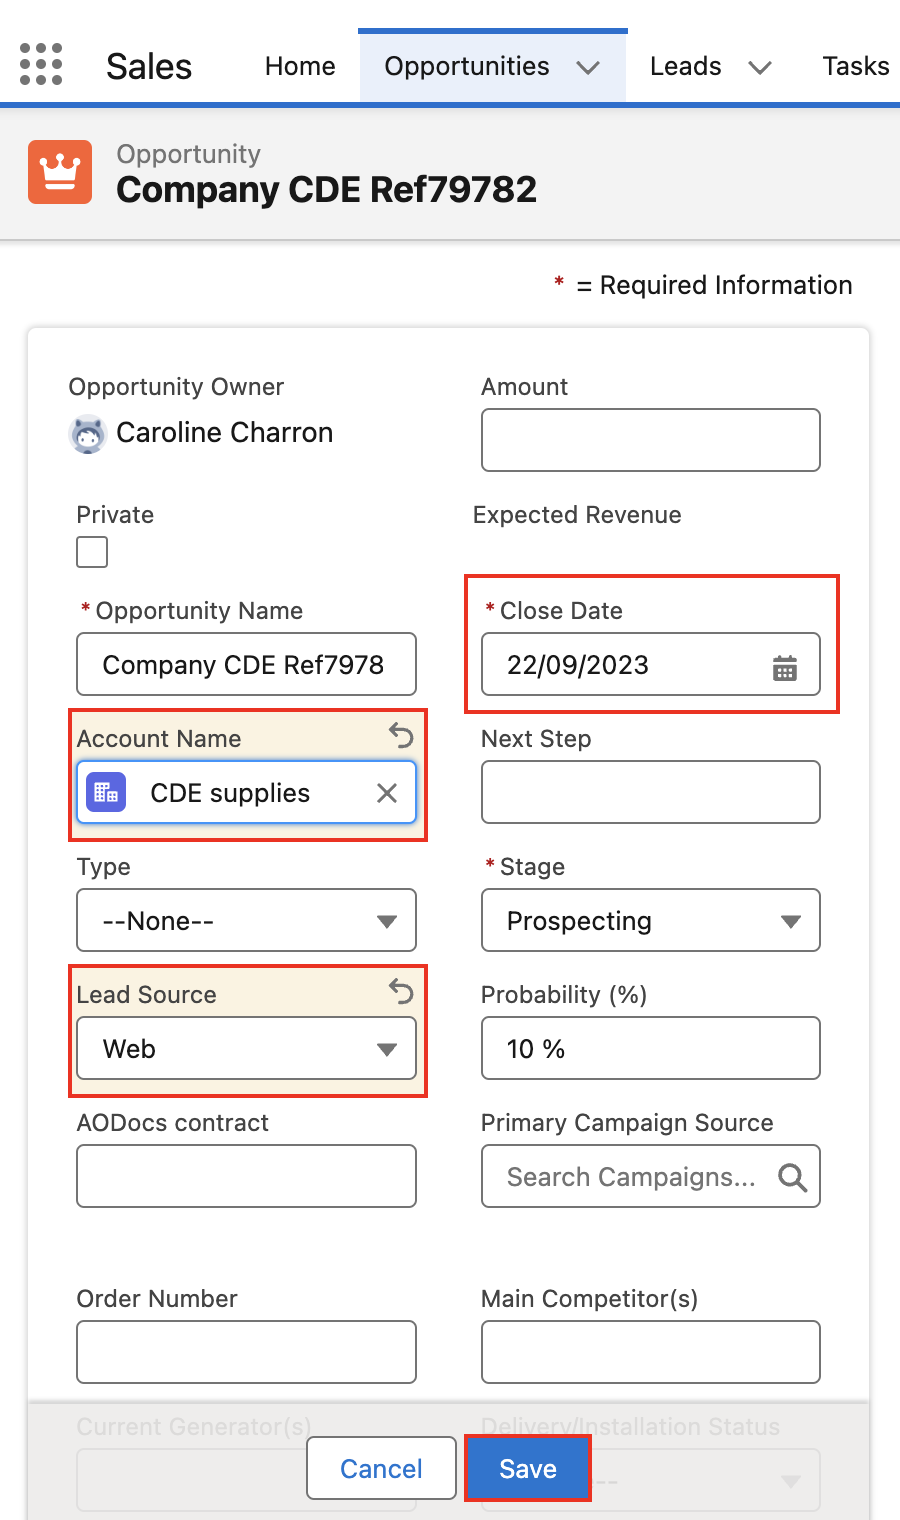Screen dimensions: 900x1520
Task: Click the Primary Campaign Source search icon
Action: pyautogui.click(x=792, y=1177)
